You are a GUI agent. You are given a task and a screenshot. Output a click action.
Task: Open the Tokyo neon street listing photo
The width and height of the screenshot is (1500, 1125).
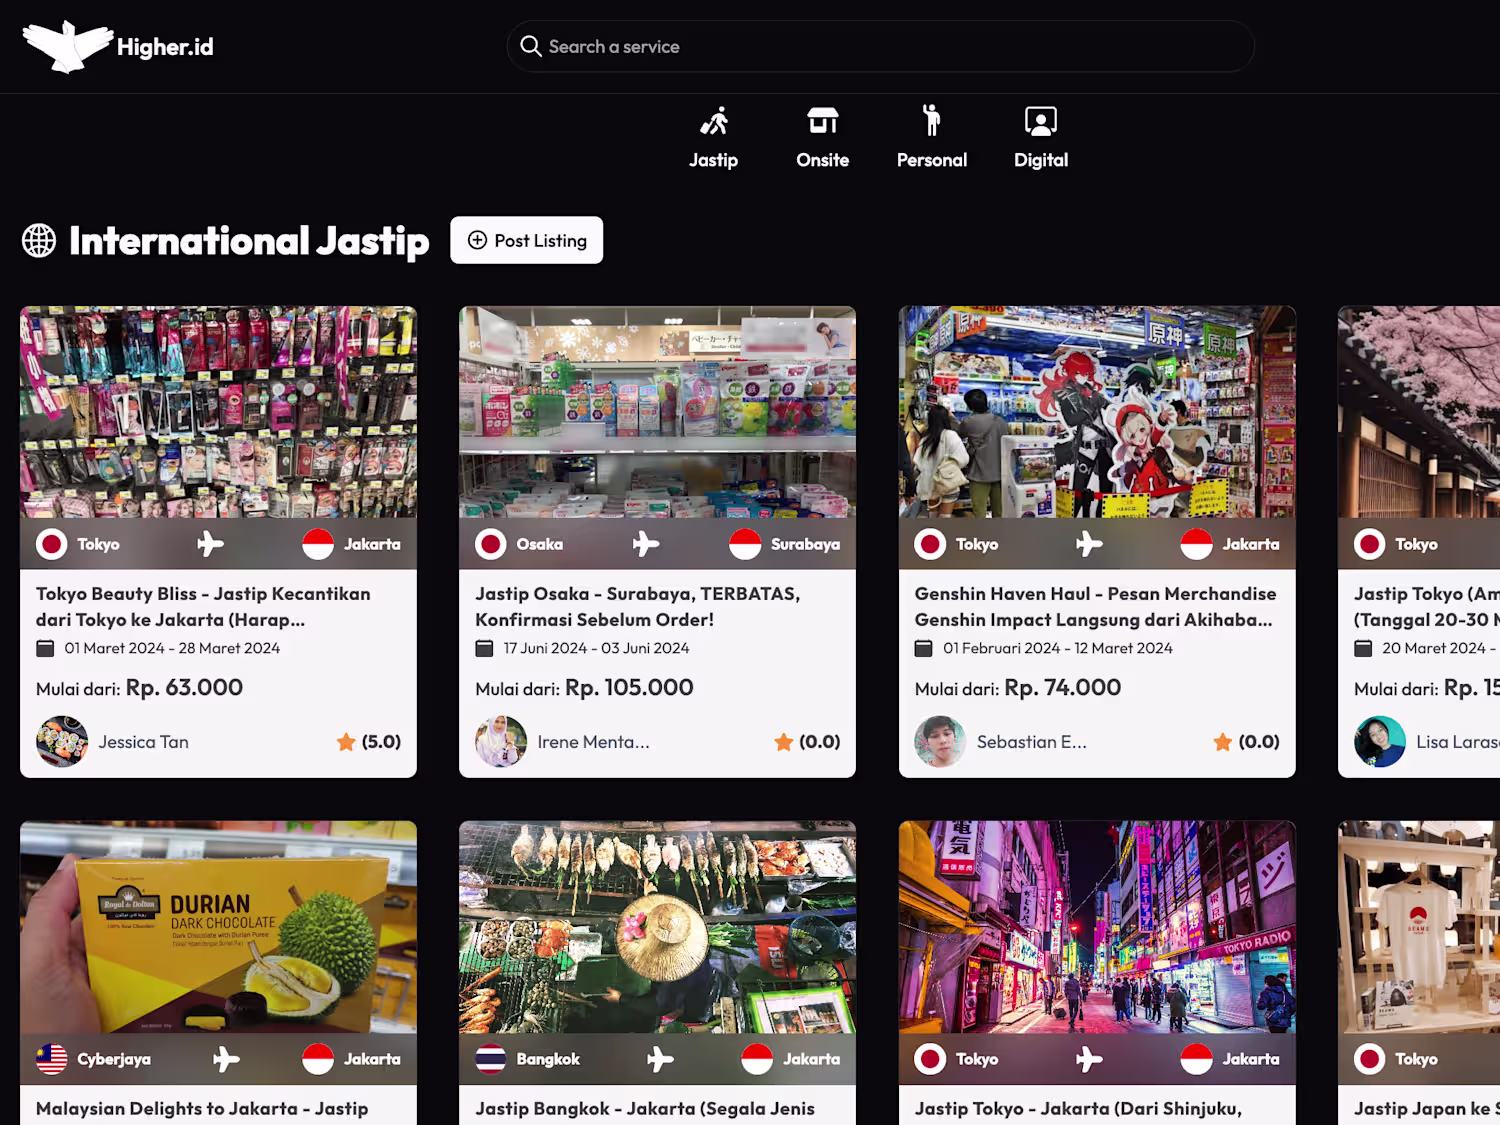pyautogui.click(x=1097, y=927)
